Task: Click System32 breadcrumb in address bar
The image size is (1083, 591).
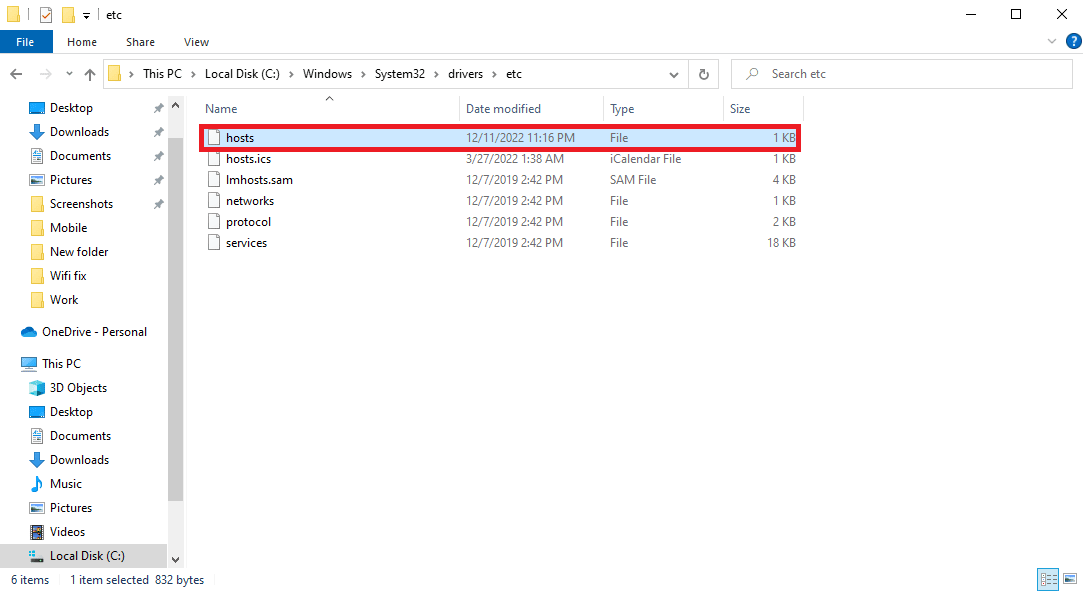Action: 400,74
